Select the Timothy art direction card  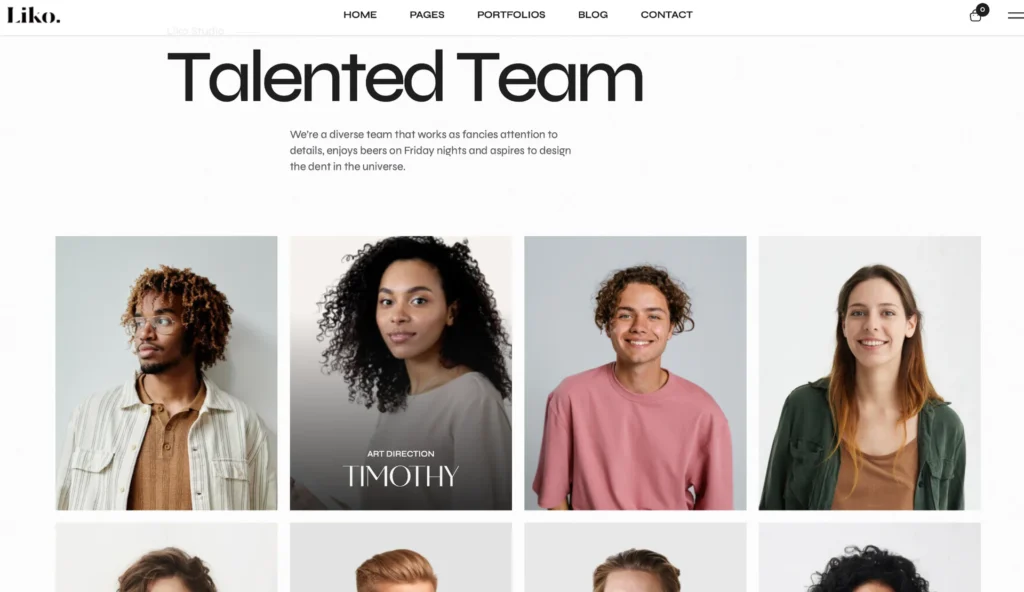400,372
